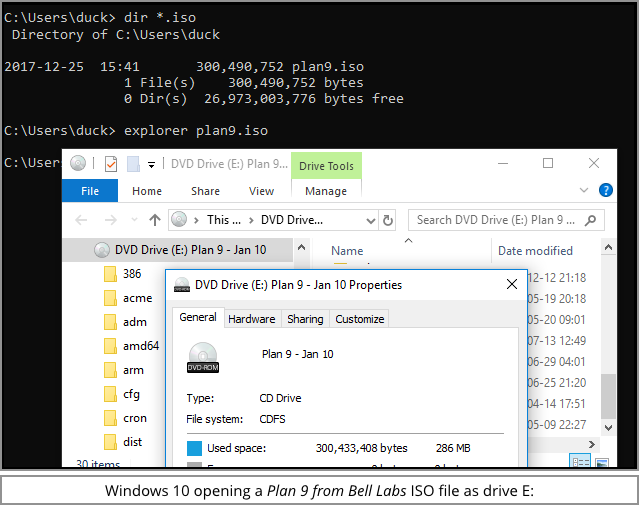Click 'This ...' breadcrumb in address bar
639x505 pixels.
(x=224, y=220)
